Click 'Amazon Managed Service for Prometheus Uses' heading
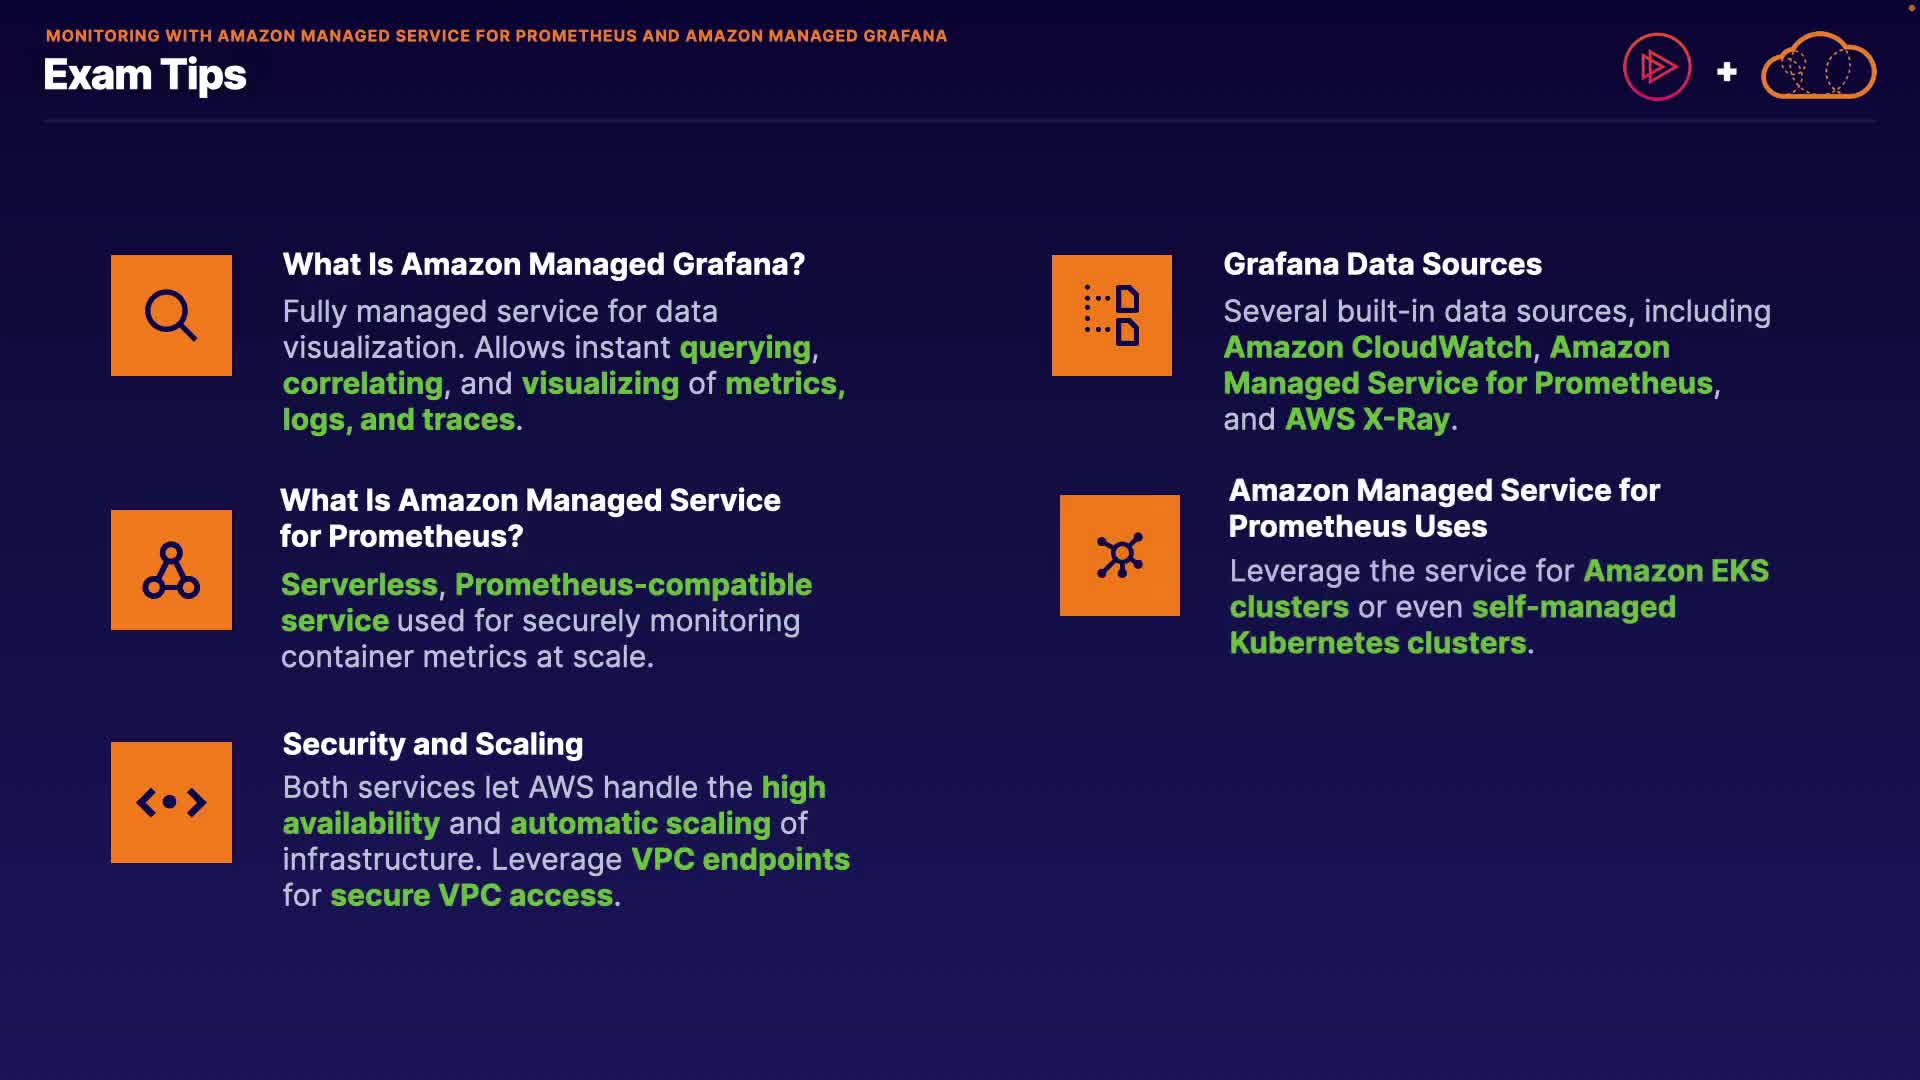This screenshot has width=1920, height=1080. (x=1443, y=508)
